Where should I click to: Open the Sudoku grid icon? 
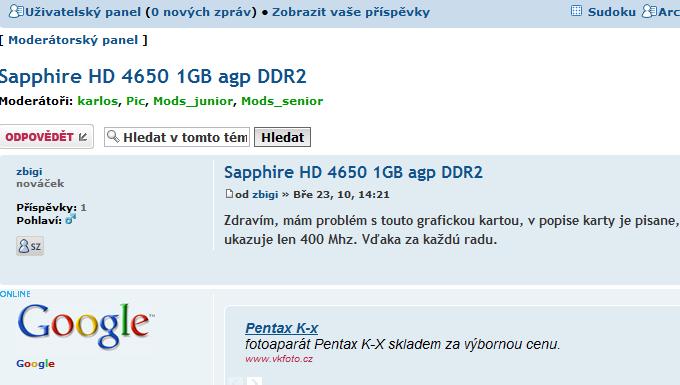point(576,11)
